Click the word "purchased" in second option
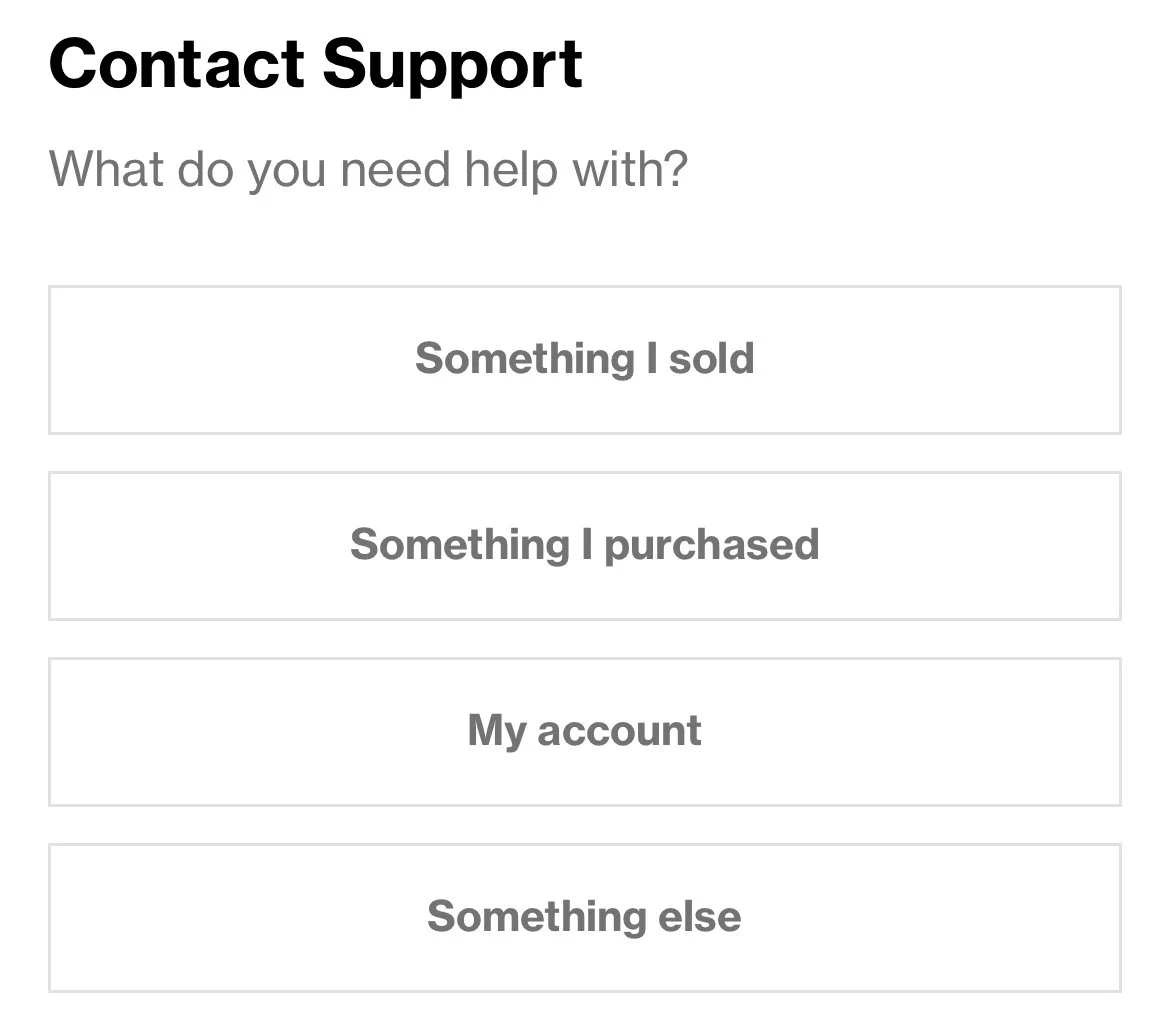 tap(712, 546)
